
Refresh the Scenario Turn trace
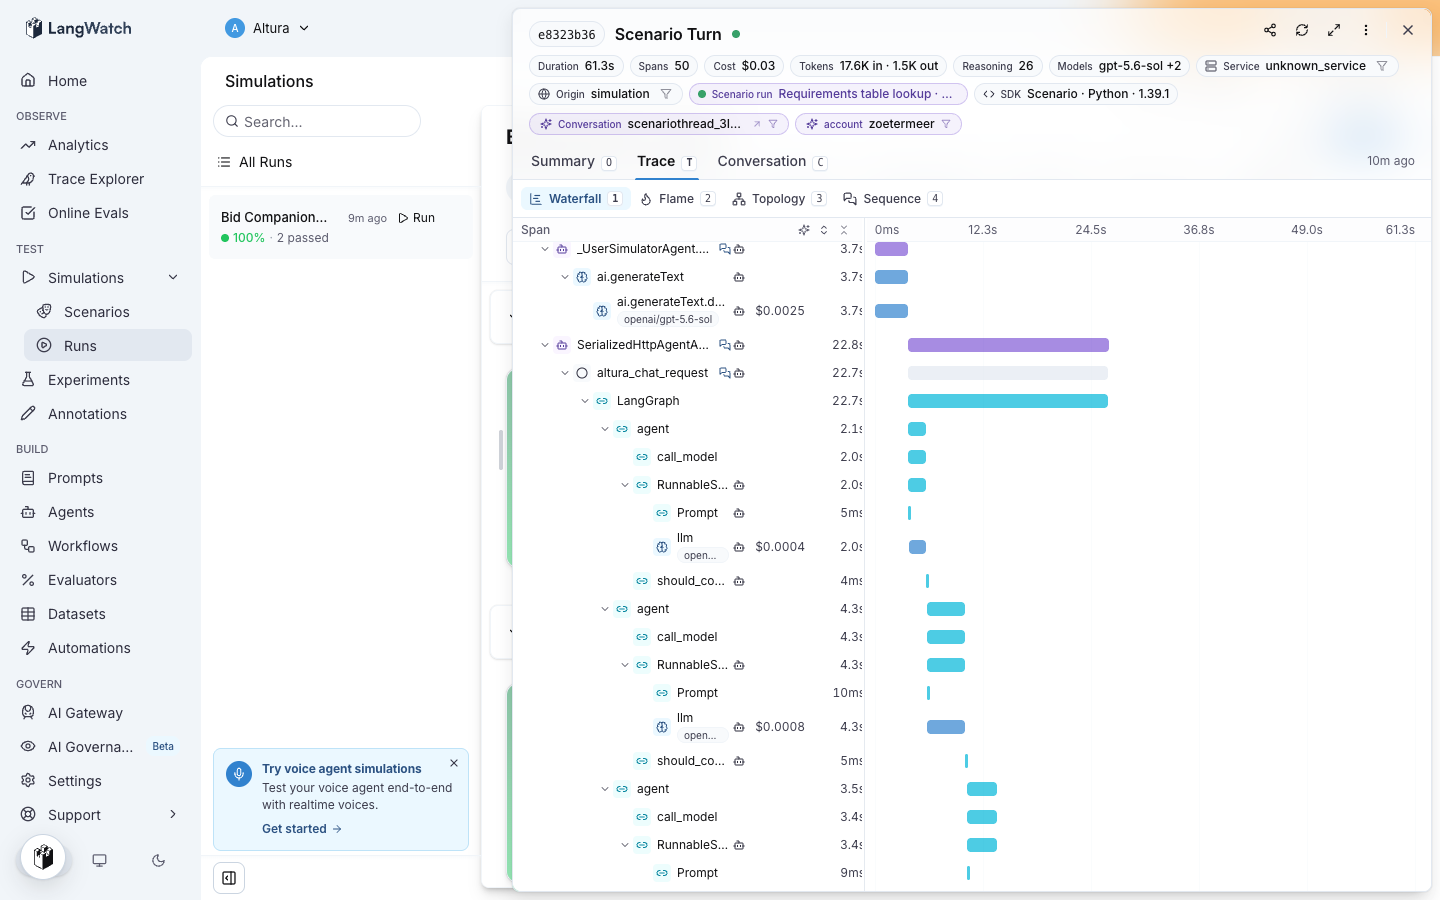tap(1302, 30)
